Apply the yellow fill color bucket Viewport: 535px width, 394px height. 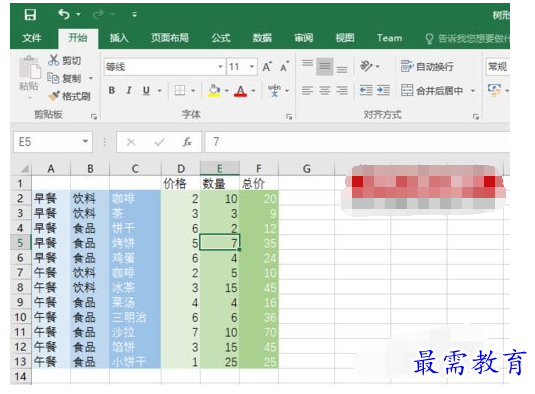pos(214,90)
